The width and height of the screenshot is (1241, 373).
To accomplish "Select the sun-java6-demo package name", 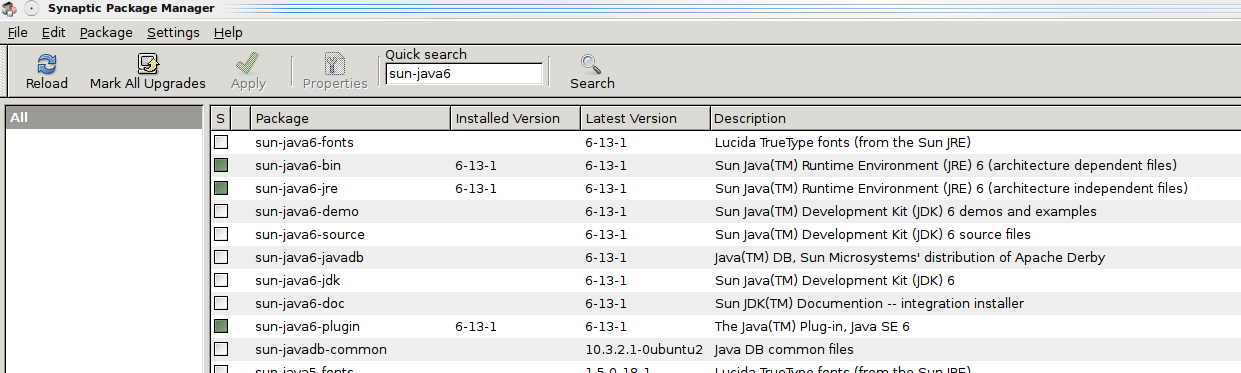I will point(307,211).
